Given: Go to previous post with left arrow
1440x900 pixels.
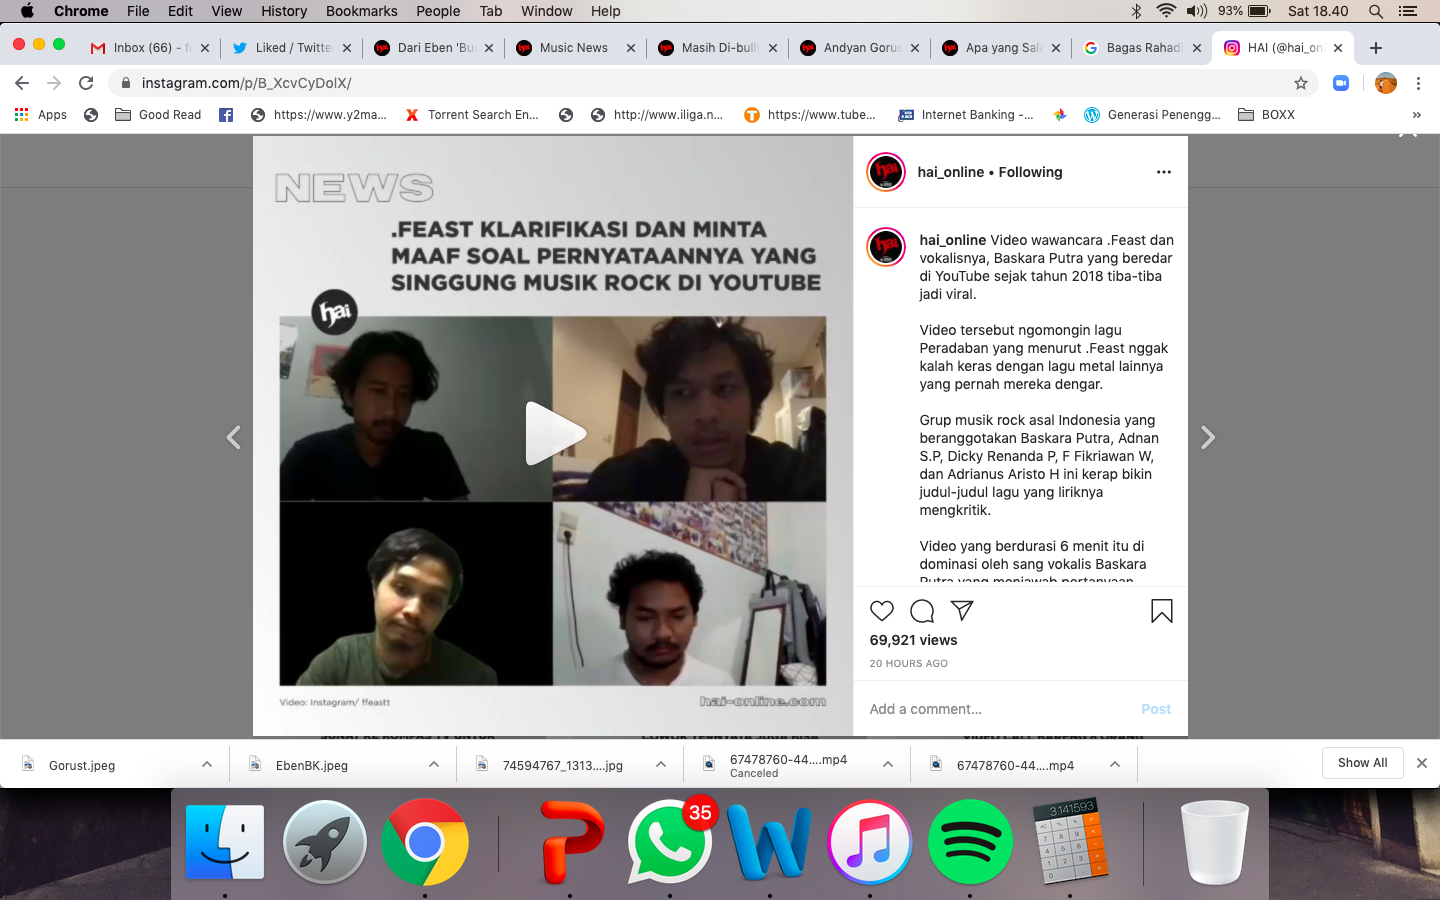Looking at the screenshot, I should [x=234, y=438].
